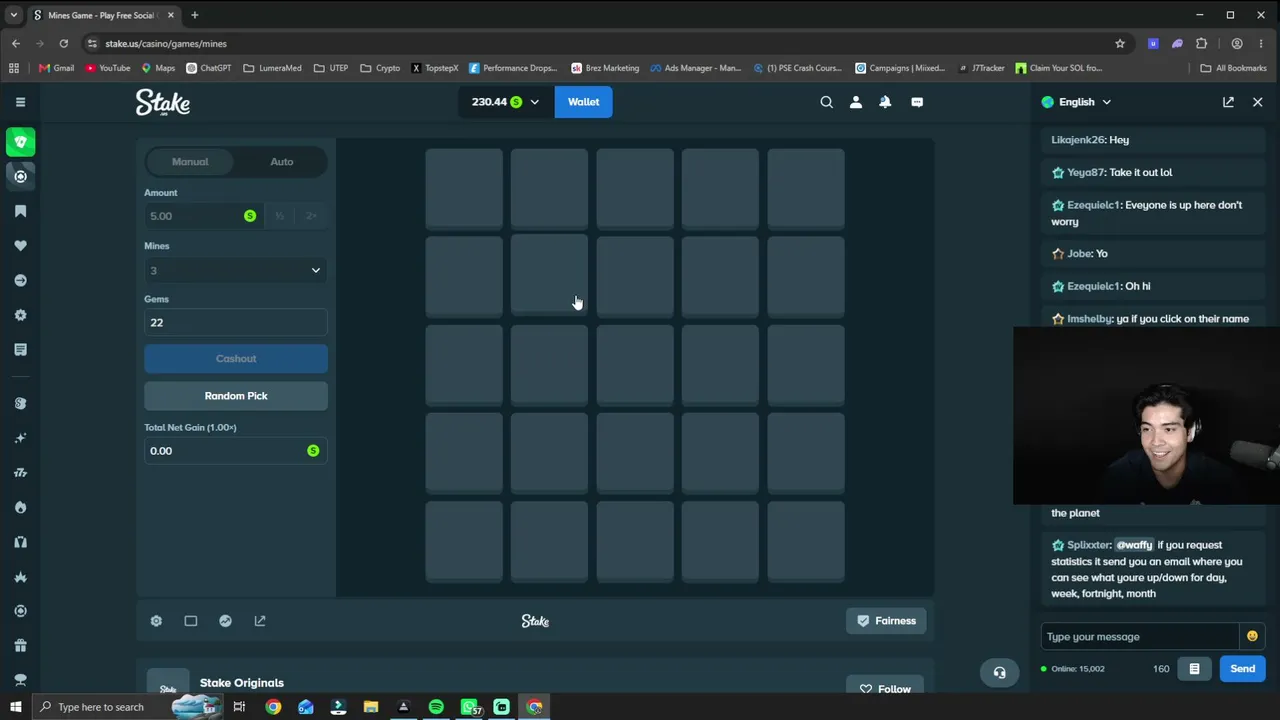1280x720 pixels.
Task: Open the Chrome extensions puzzle icon
Action: pyautogui.click(x=1202, y=44)
